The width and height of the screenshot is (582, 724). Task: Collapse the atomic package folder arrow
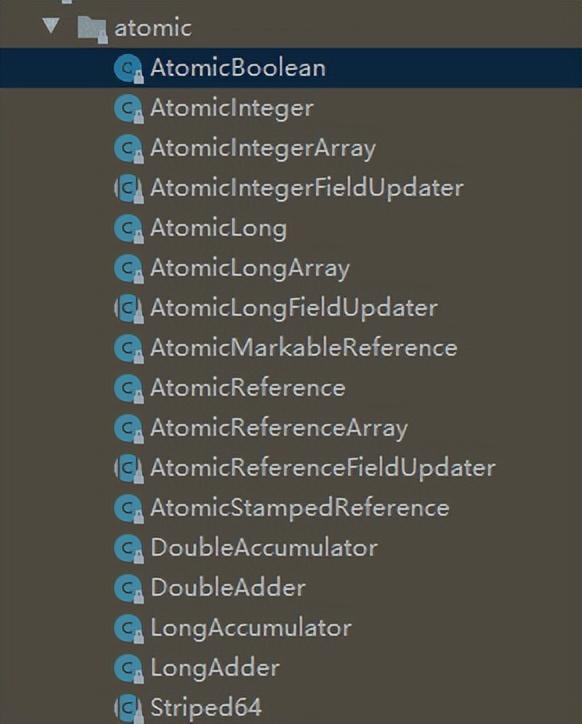(x=51, y=25)
